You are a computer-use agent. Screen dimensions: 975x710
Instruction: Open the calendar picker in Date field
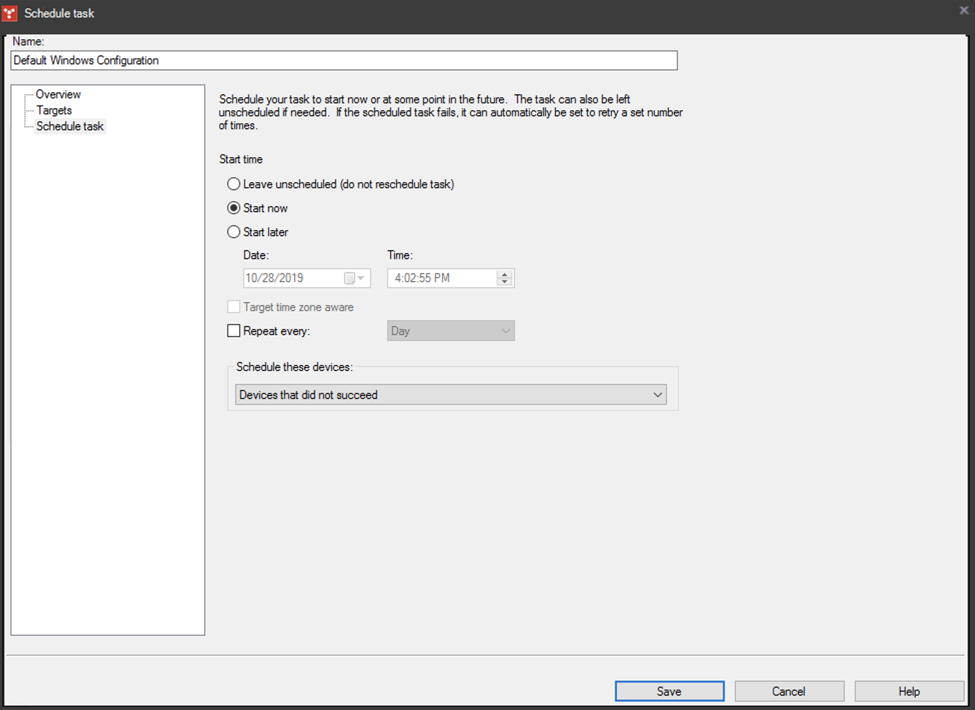(355, 278)
